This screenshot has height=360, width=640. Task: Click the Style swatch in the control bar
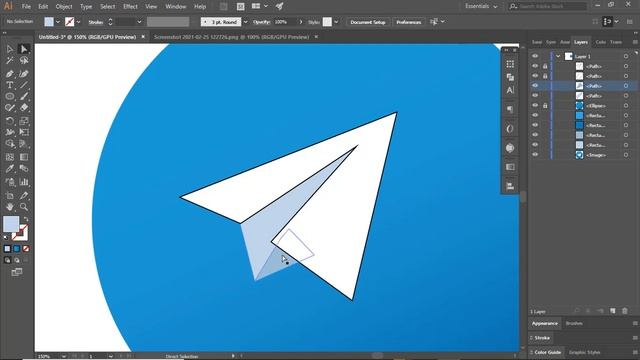[327, 22]
